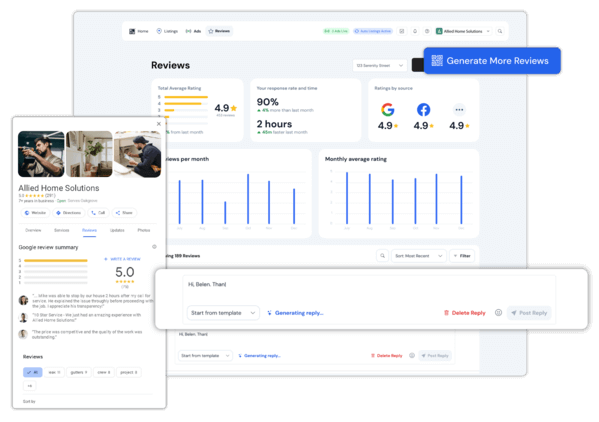Click the 4.9 Total Average Rating value
The image size is (599, 422).
tap(222, 108)
